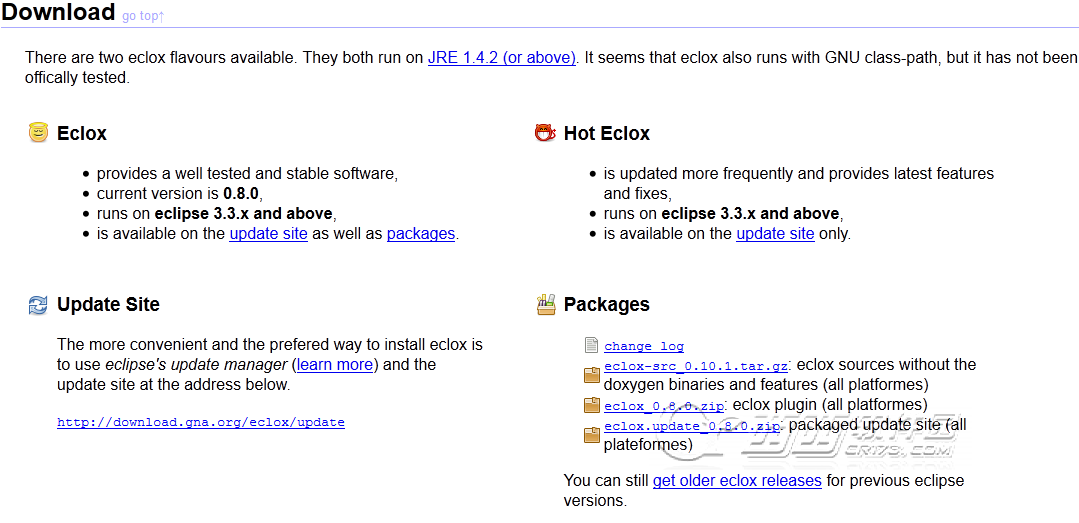This screenshot has height=523, width=1079.
Task: Click the document icon next to change log
Action: (x=592, y=346)
